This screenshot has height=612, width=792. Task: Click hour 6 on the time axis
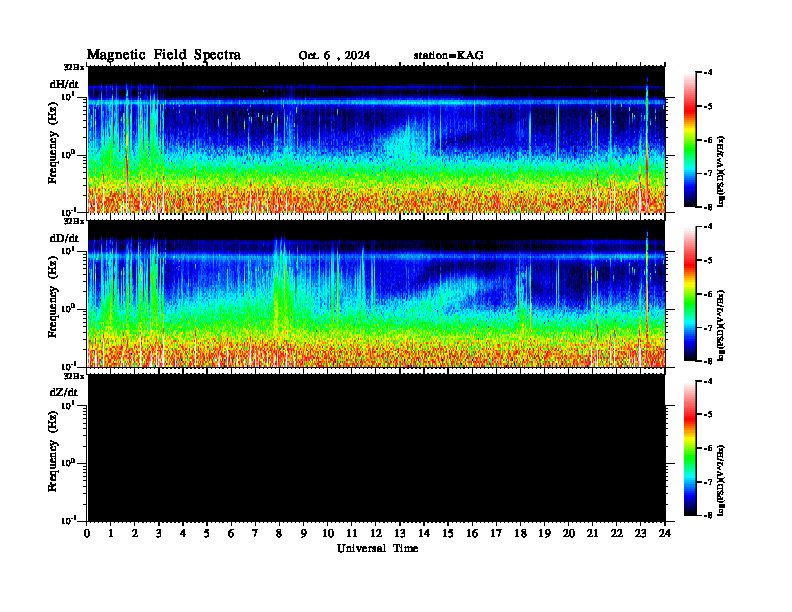[x=231, y=534]
